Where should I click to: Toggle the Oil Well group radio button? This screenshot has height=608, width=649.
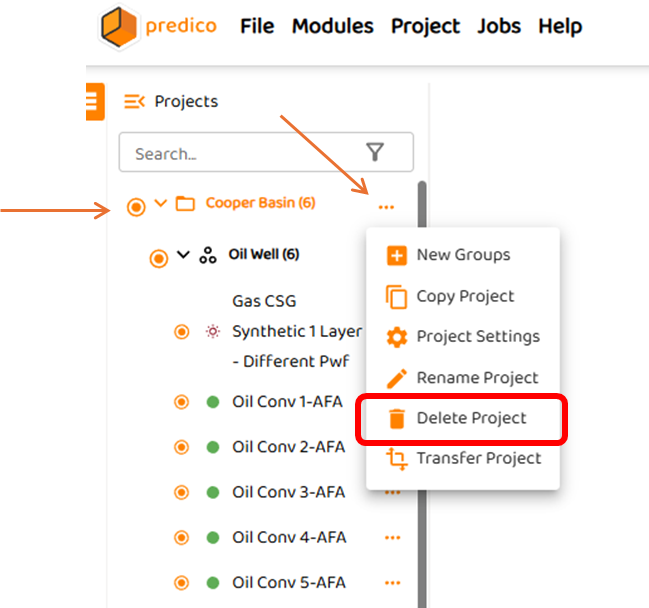(158, 258)
